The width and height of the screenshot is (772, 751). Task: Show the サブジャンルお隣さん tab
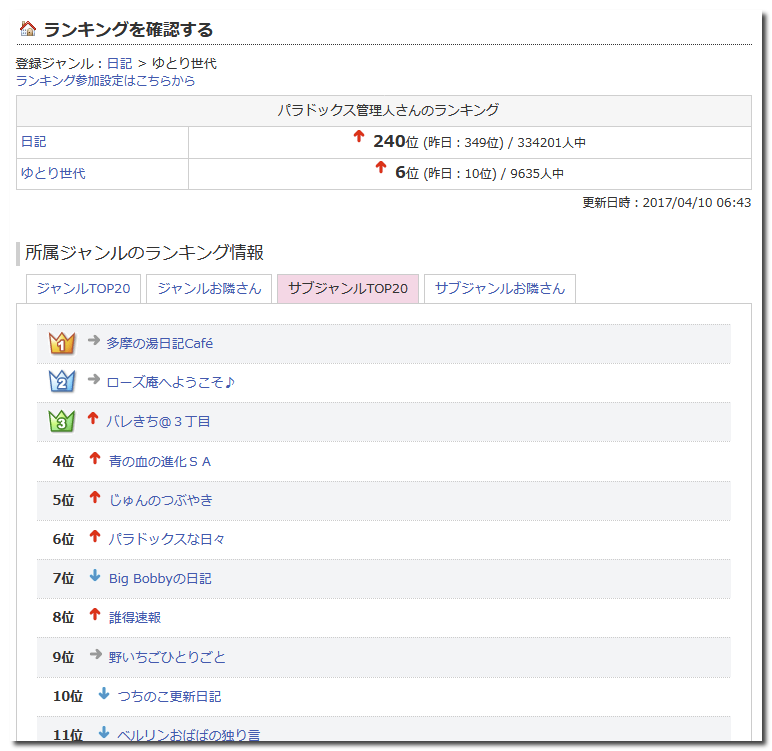click(499, 288)
